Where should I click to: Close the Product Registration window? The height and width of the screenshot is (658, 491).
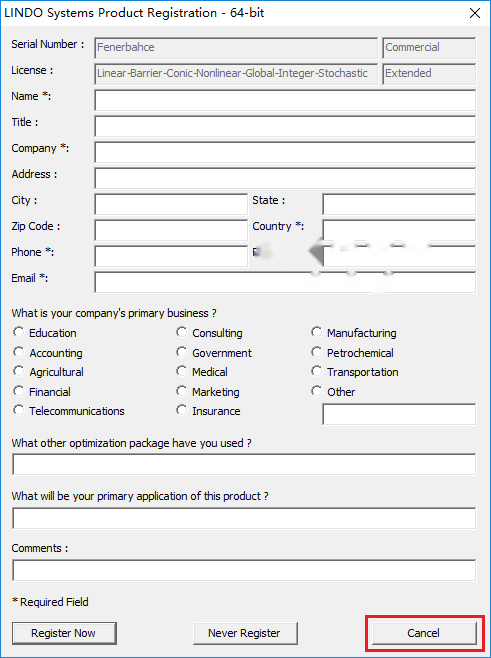click(x=475, y=13)
